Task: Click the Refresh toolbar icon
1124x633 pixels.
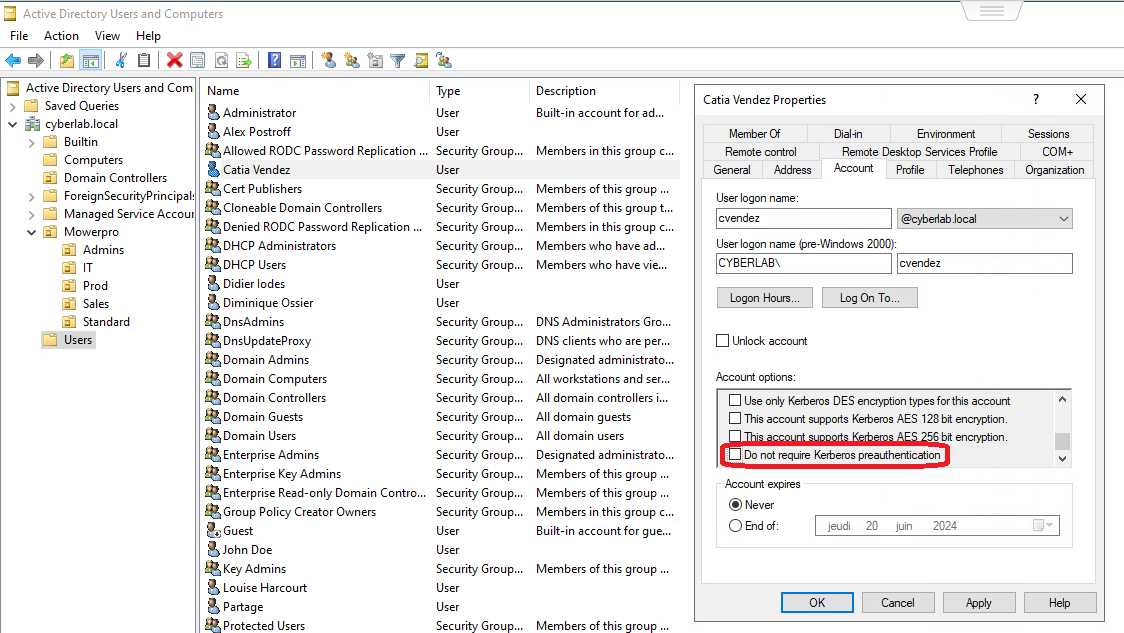Action: tap(221, 61)
